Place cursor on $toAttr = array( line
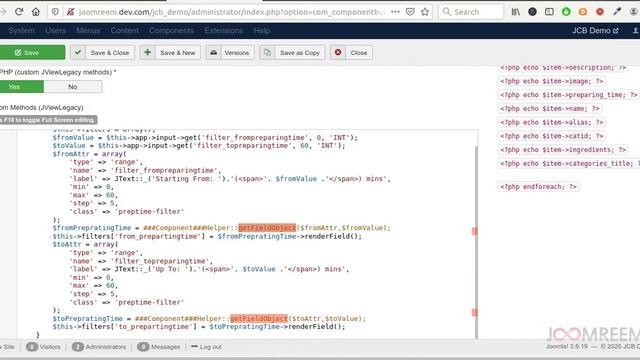The image size is (640, 360). 85,244
